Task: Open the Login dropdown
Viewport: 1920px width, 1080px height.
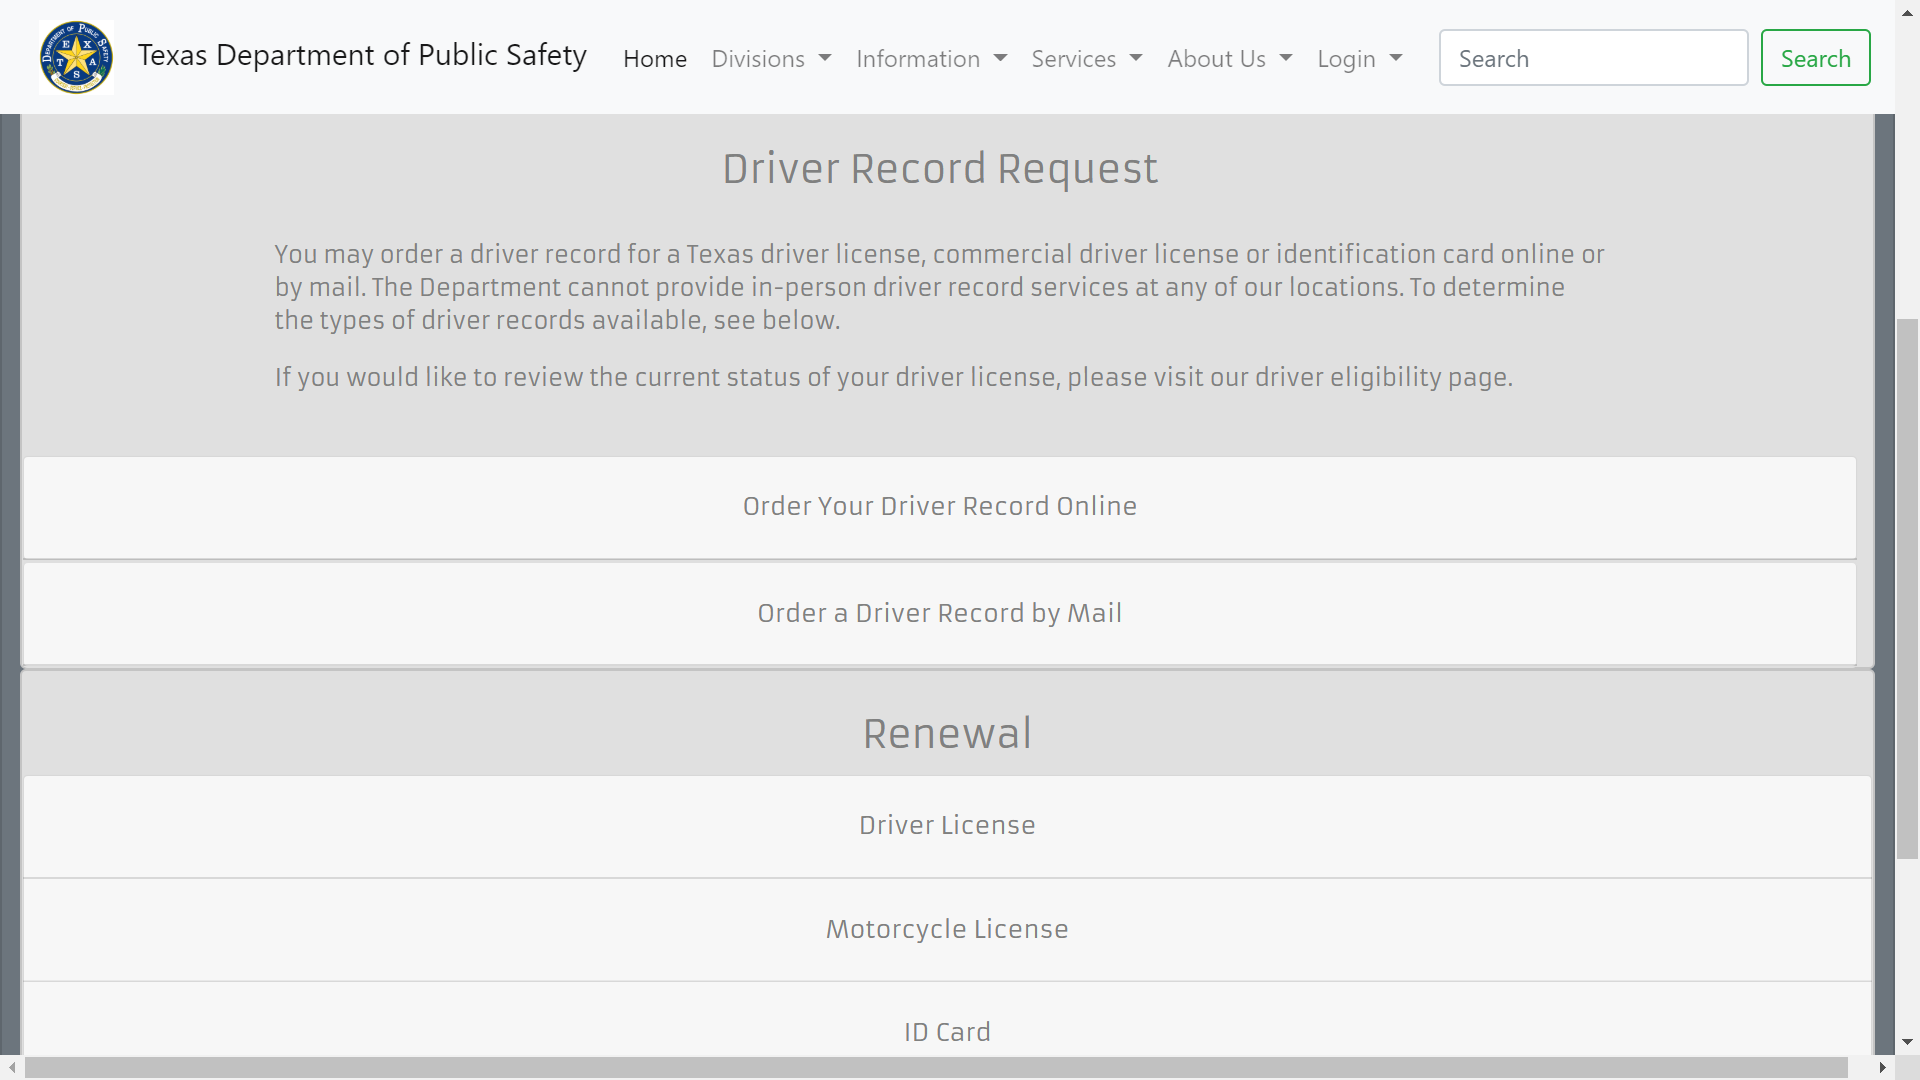Action: [1359, 59]
